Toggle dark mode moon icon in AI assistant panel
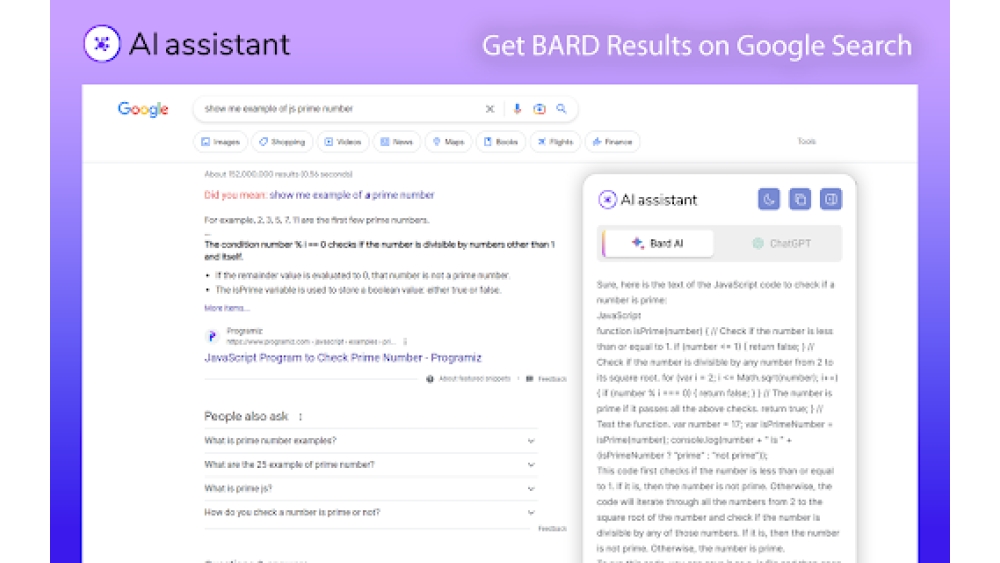The width and height of the screenshot is (1000, 563). click(769, 200)
